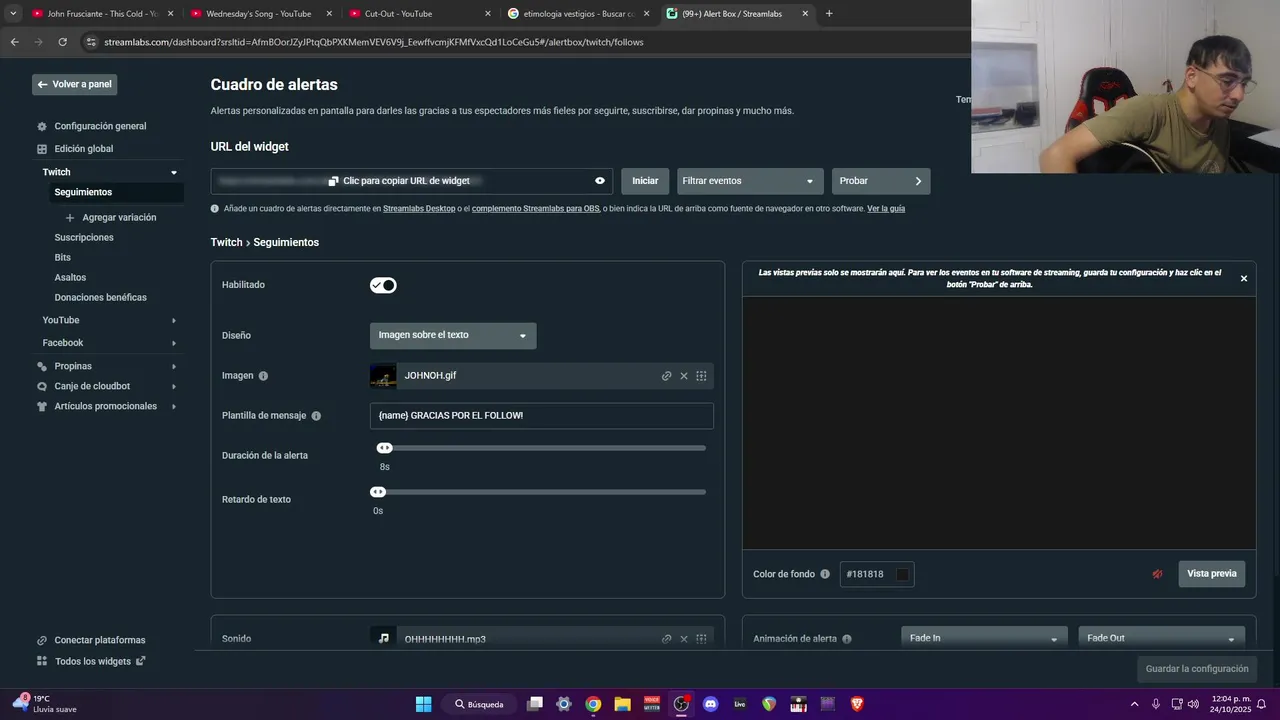Click the Retardo de texto slider handle
1280x720 pixels.
coord(378,492)
